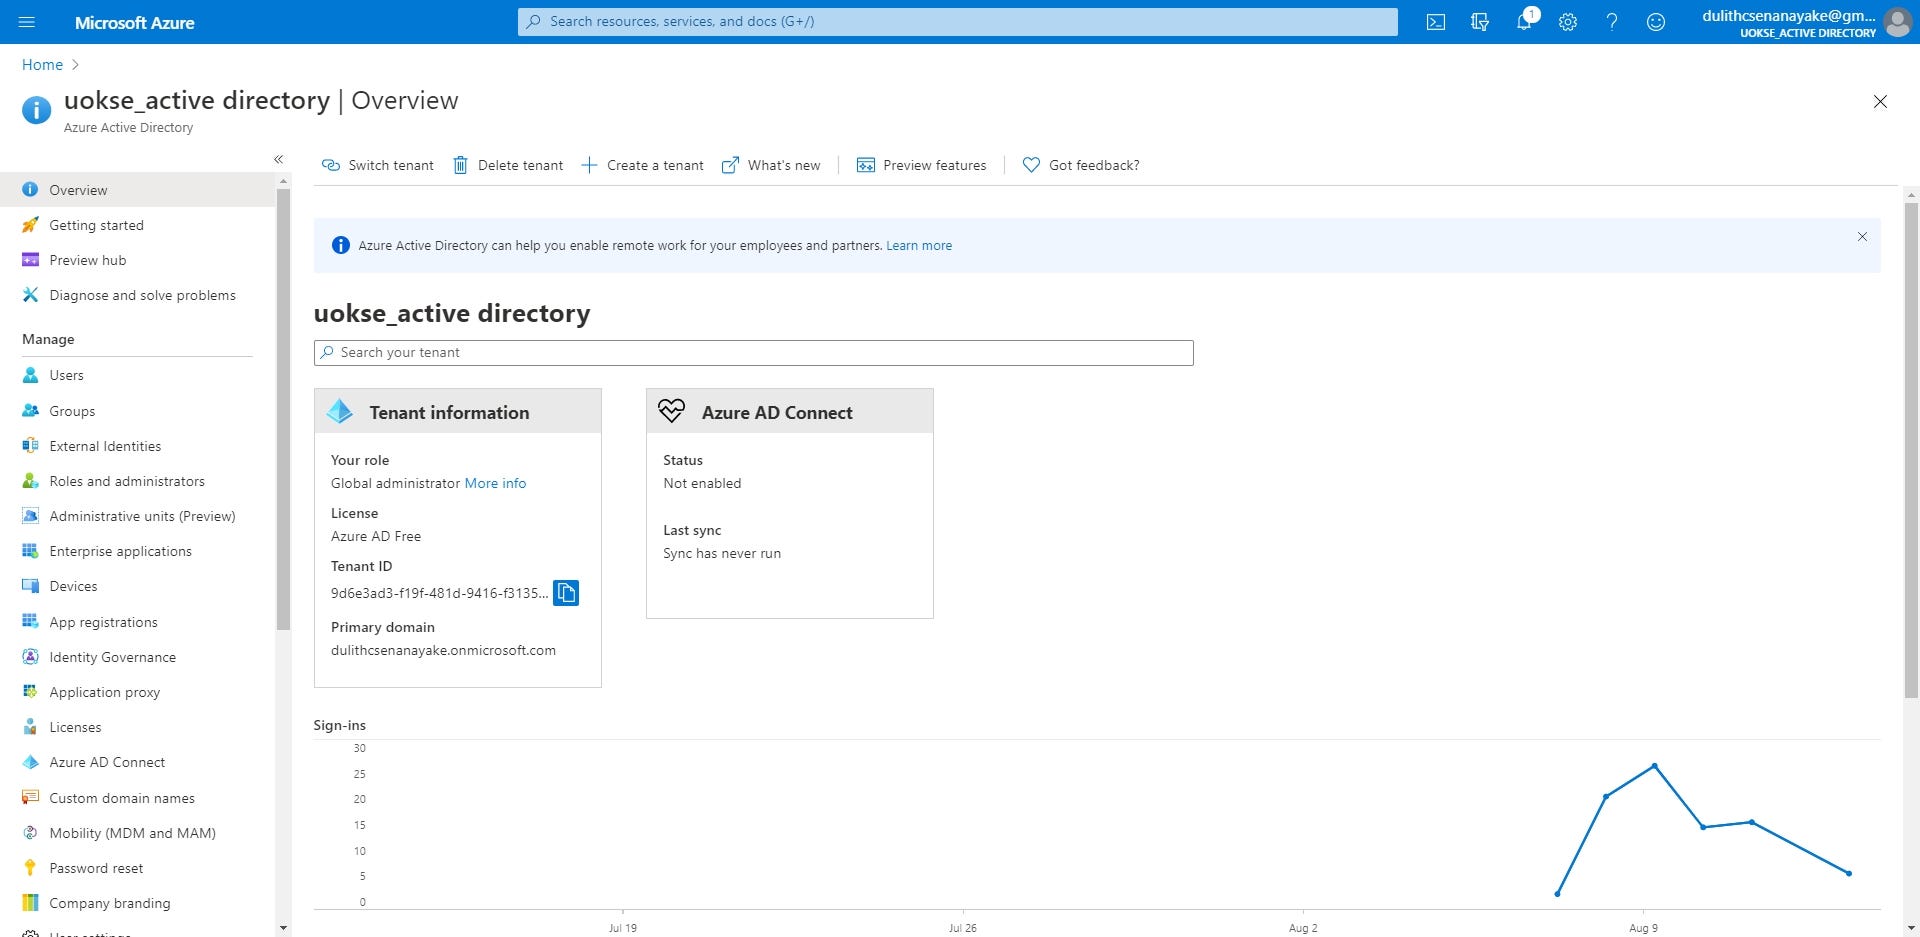Screen dimensions: 1920x937
Task: Click the Azure AD Free license text
Action: (x=376, y=537)
